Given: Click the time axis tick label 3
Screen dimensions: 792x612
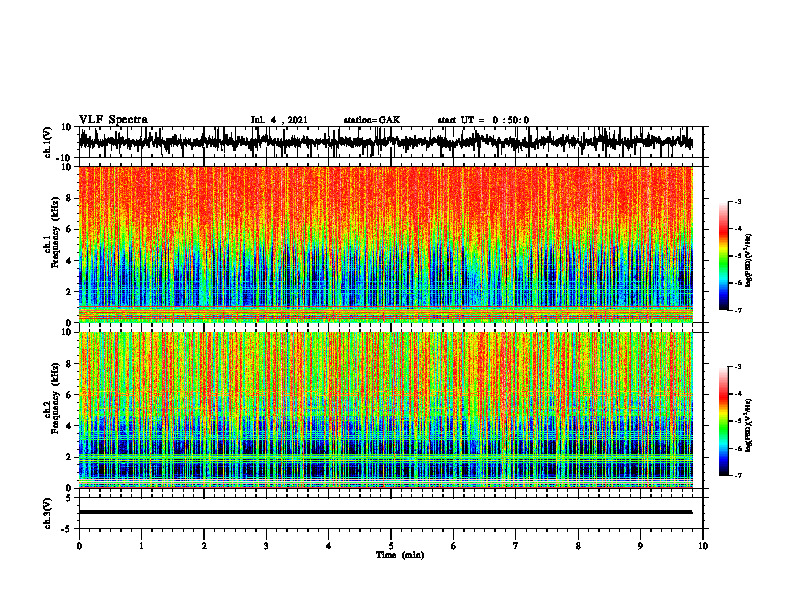Looking at the screenshot, I should [266, 546].
